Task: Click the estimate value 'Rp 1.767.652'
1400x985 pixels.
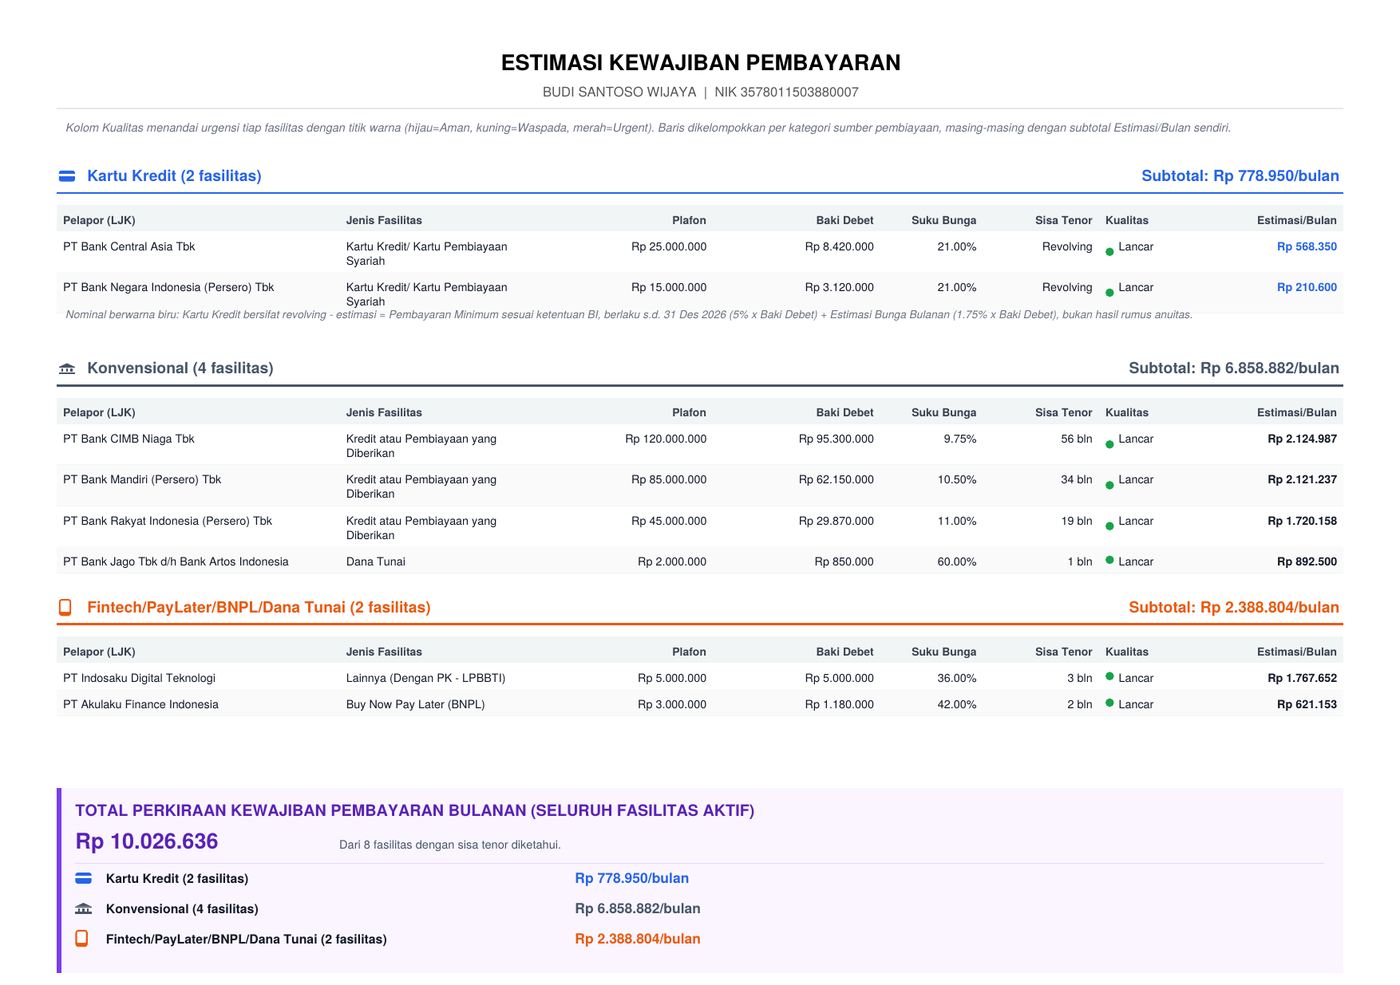Action: [1302, 678]
